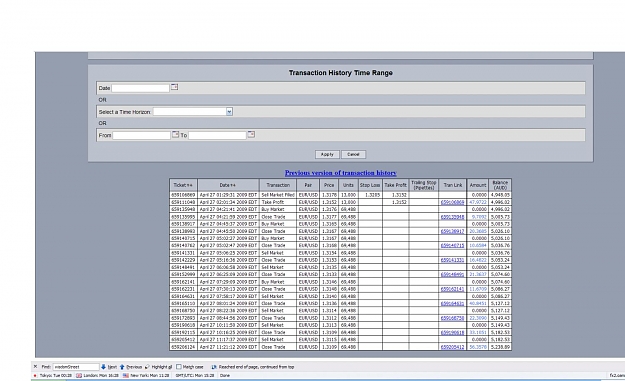Sort the table by the Date column arrows
This screenshot has height=381, width=625.
[x=232, y=185]
